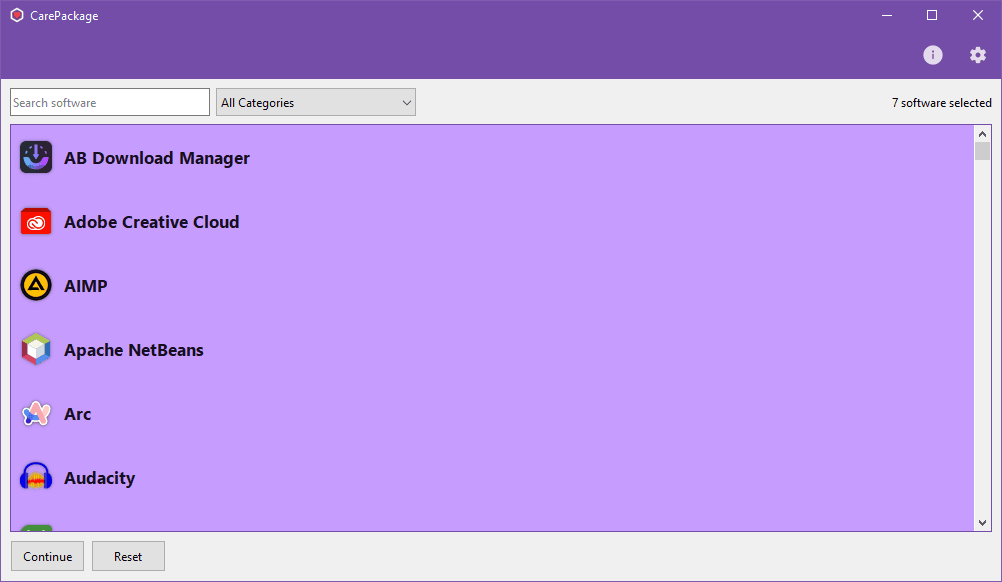Open the info about dialog icon

(x=932, y=55)
